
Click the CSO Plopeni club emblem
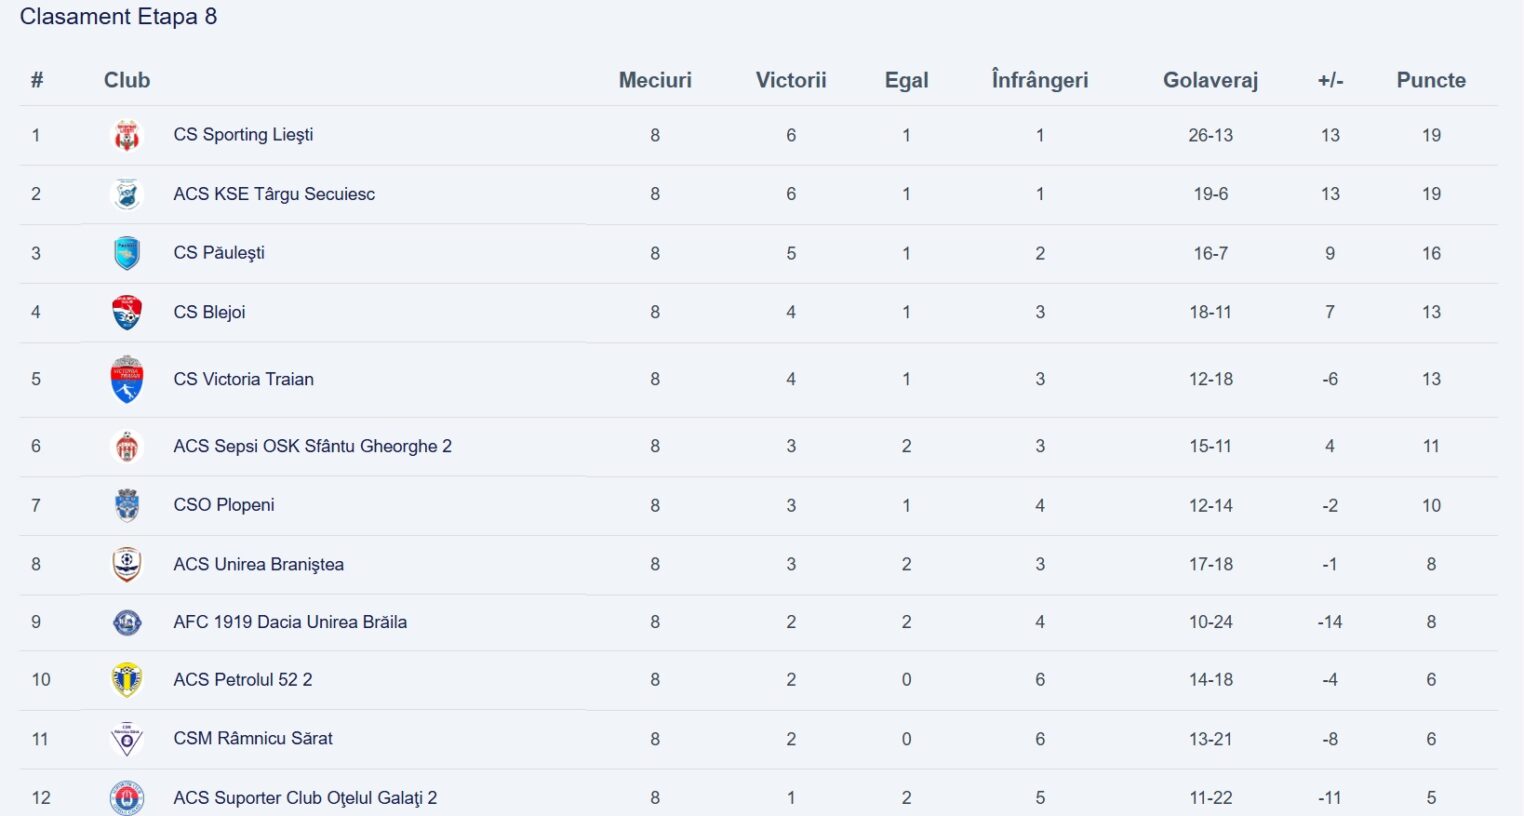(x=127, y=505)
